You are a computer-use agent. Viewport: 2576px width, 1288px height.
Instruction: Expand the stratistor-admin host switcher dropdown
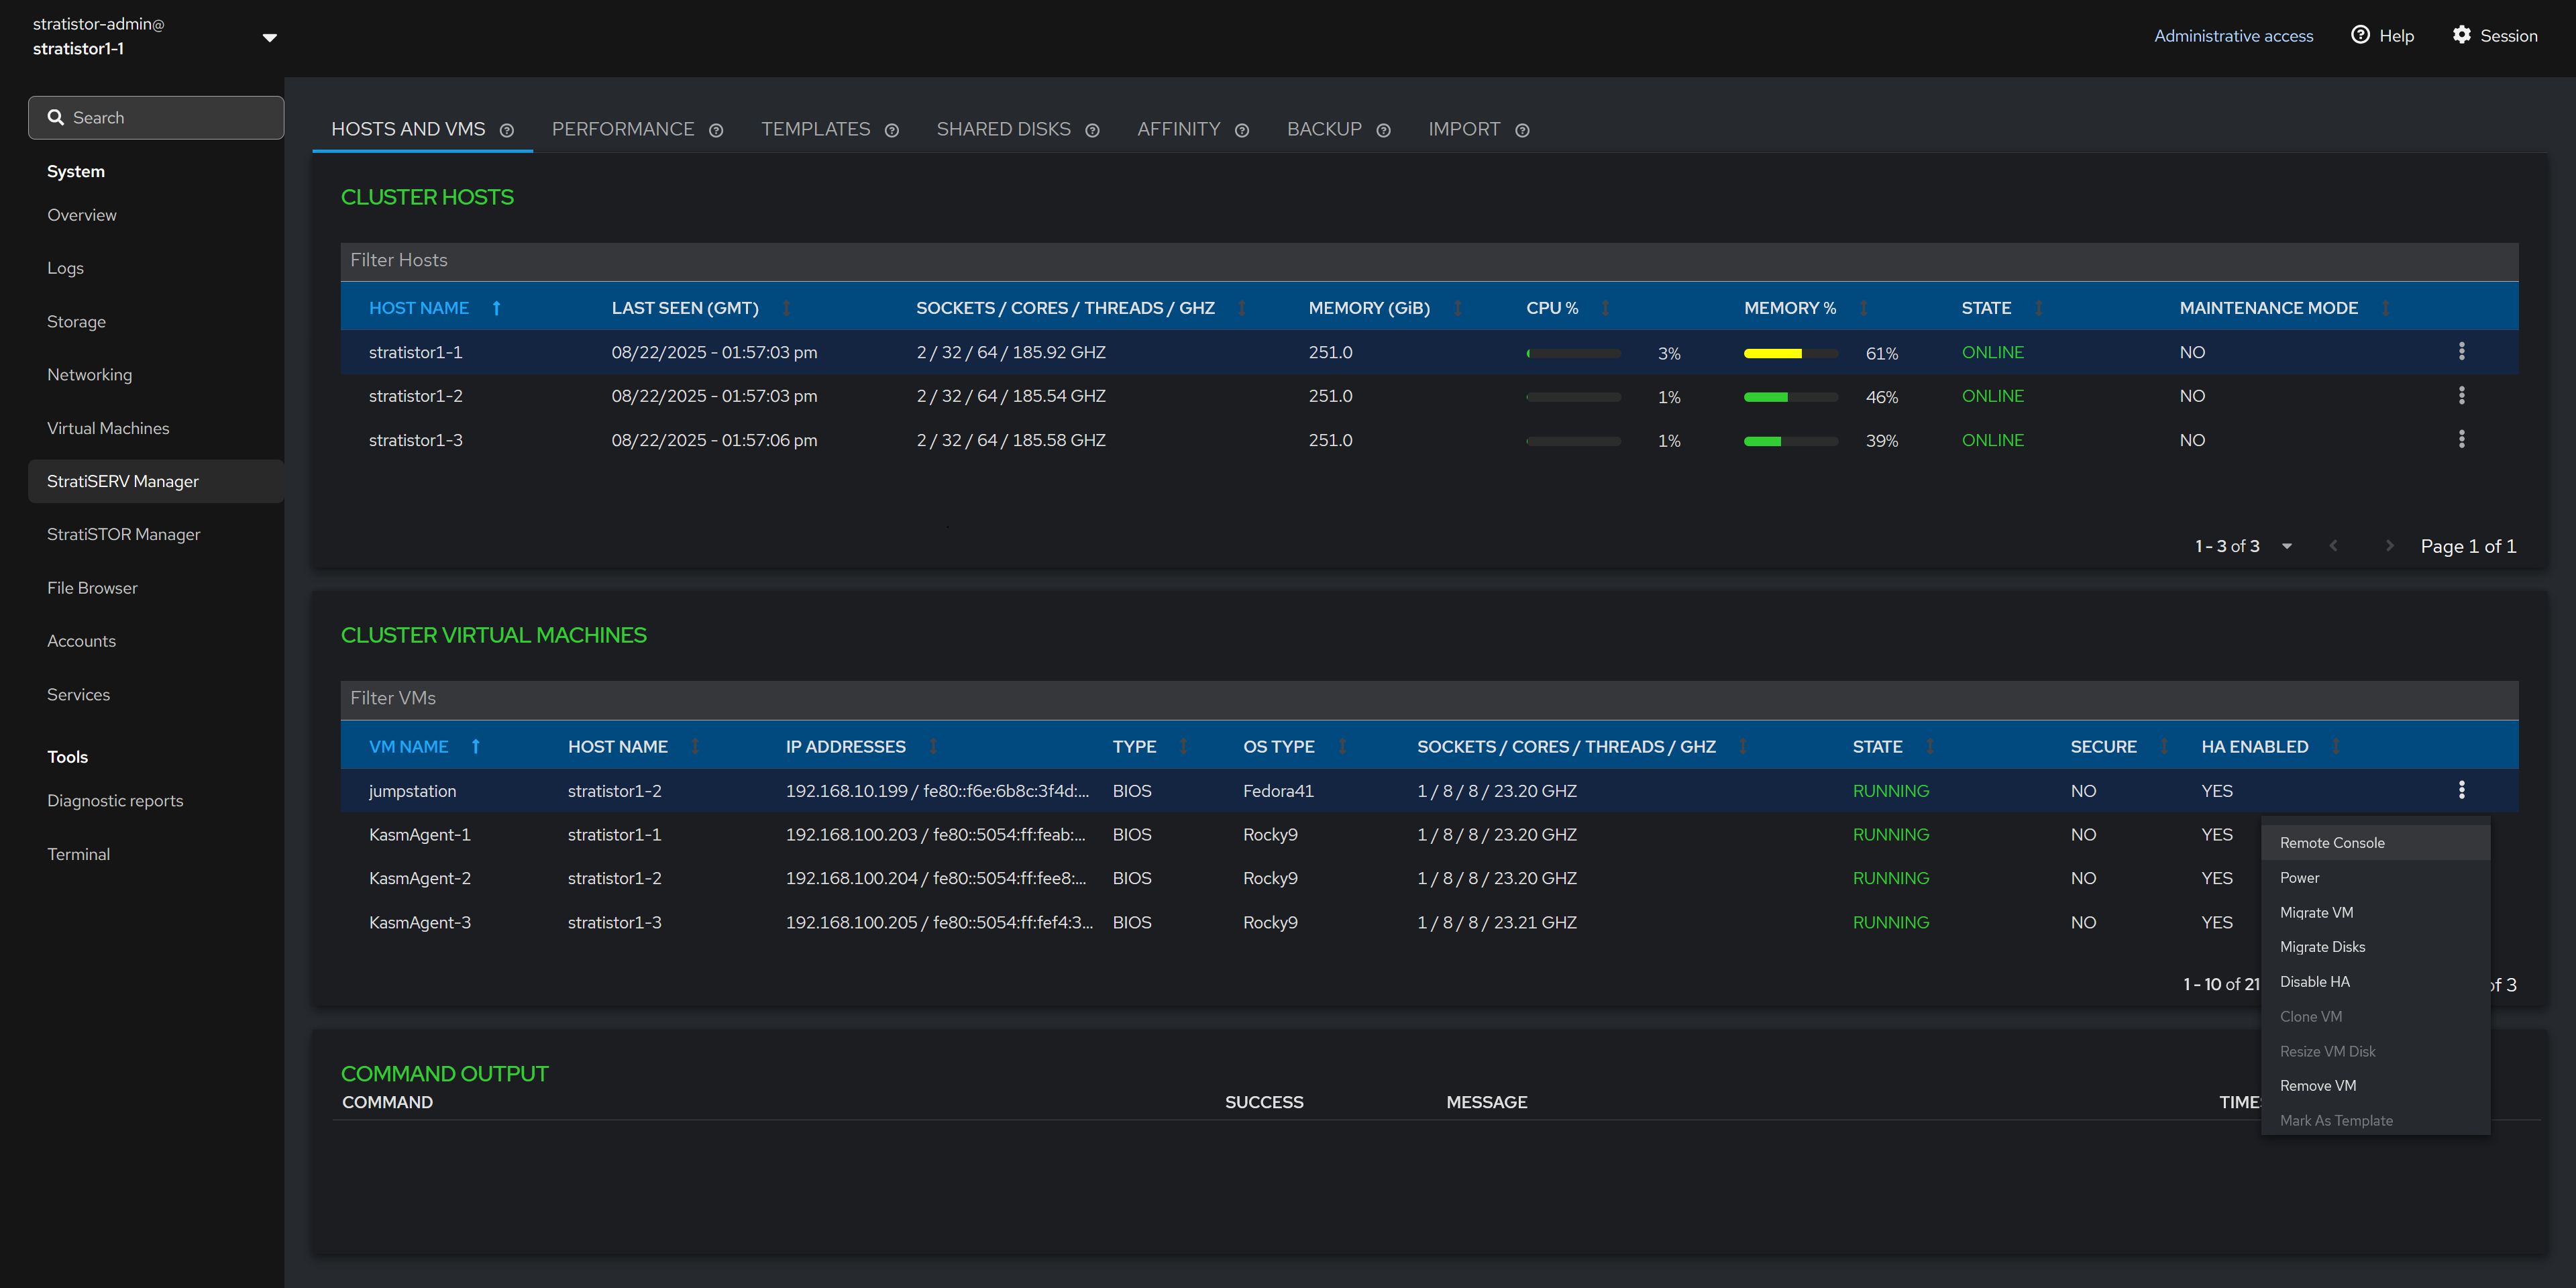269,37
